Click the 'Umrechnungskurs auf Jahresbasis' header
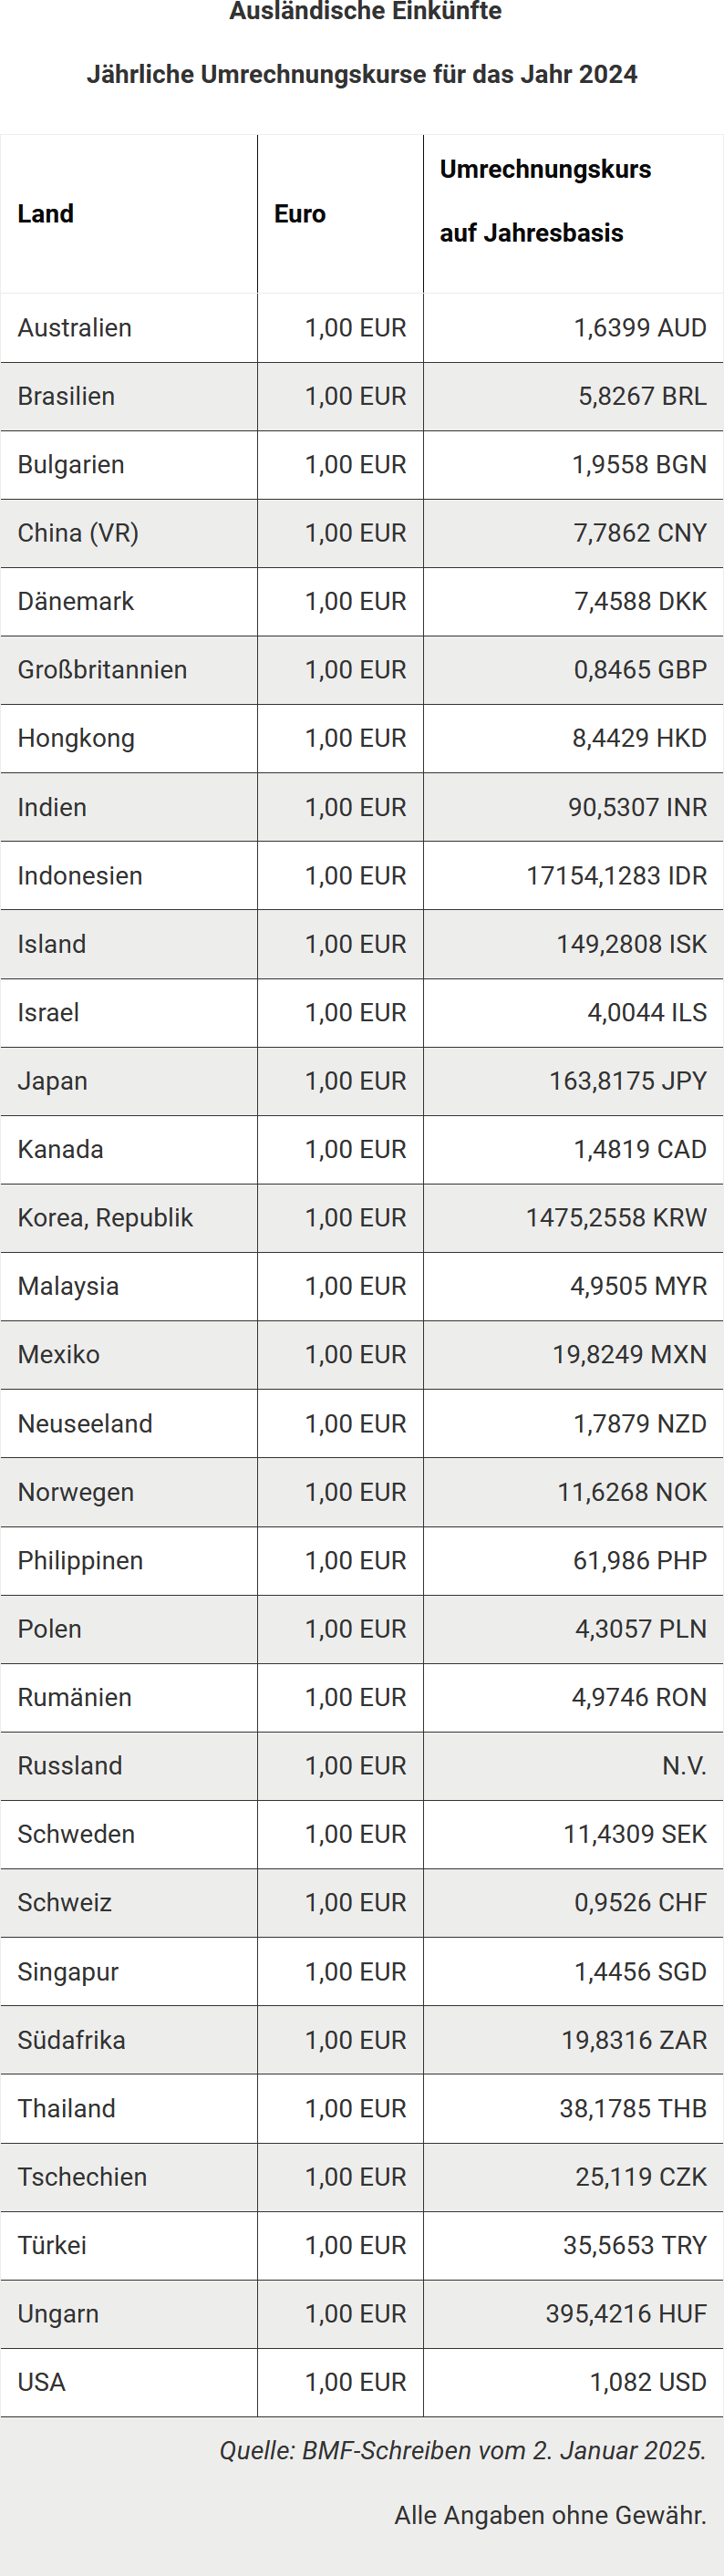724x2576 pixels. click(x=545, y=201)
